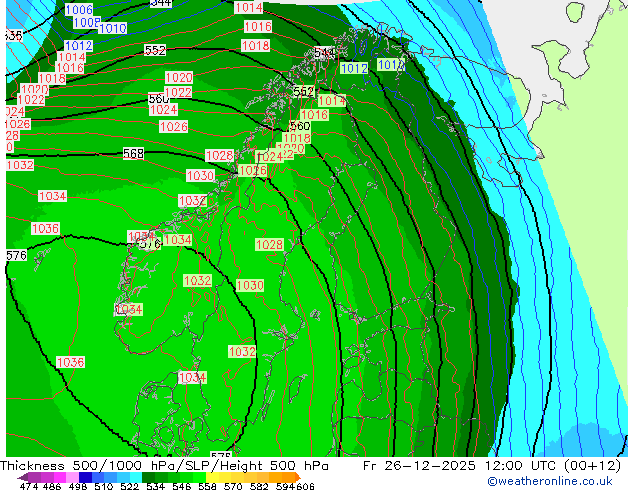Click the run offset '(00+12)' text
This screenshot has height=490, width=634.
[593, 466]
